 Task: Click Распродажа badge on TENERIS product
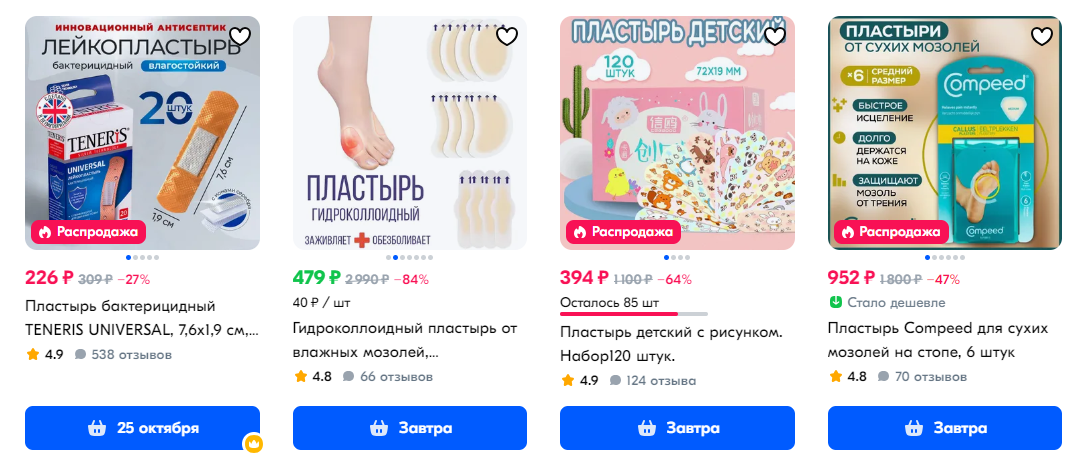(x=88, y=232)
